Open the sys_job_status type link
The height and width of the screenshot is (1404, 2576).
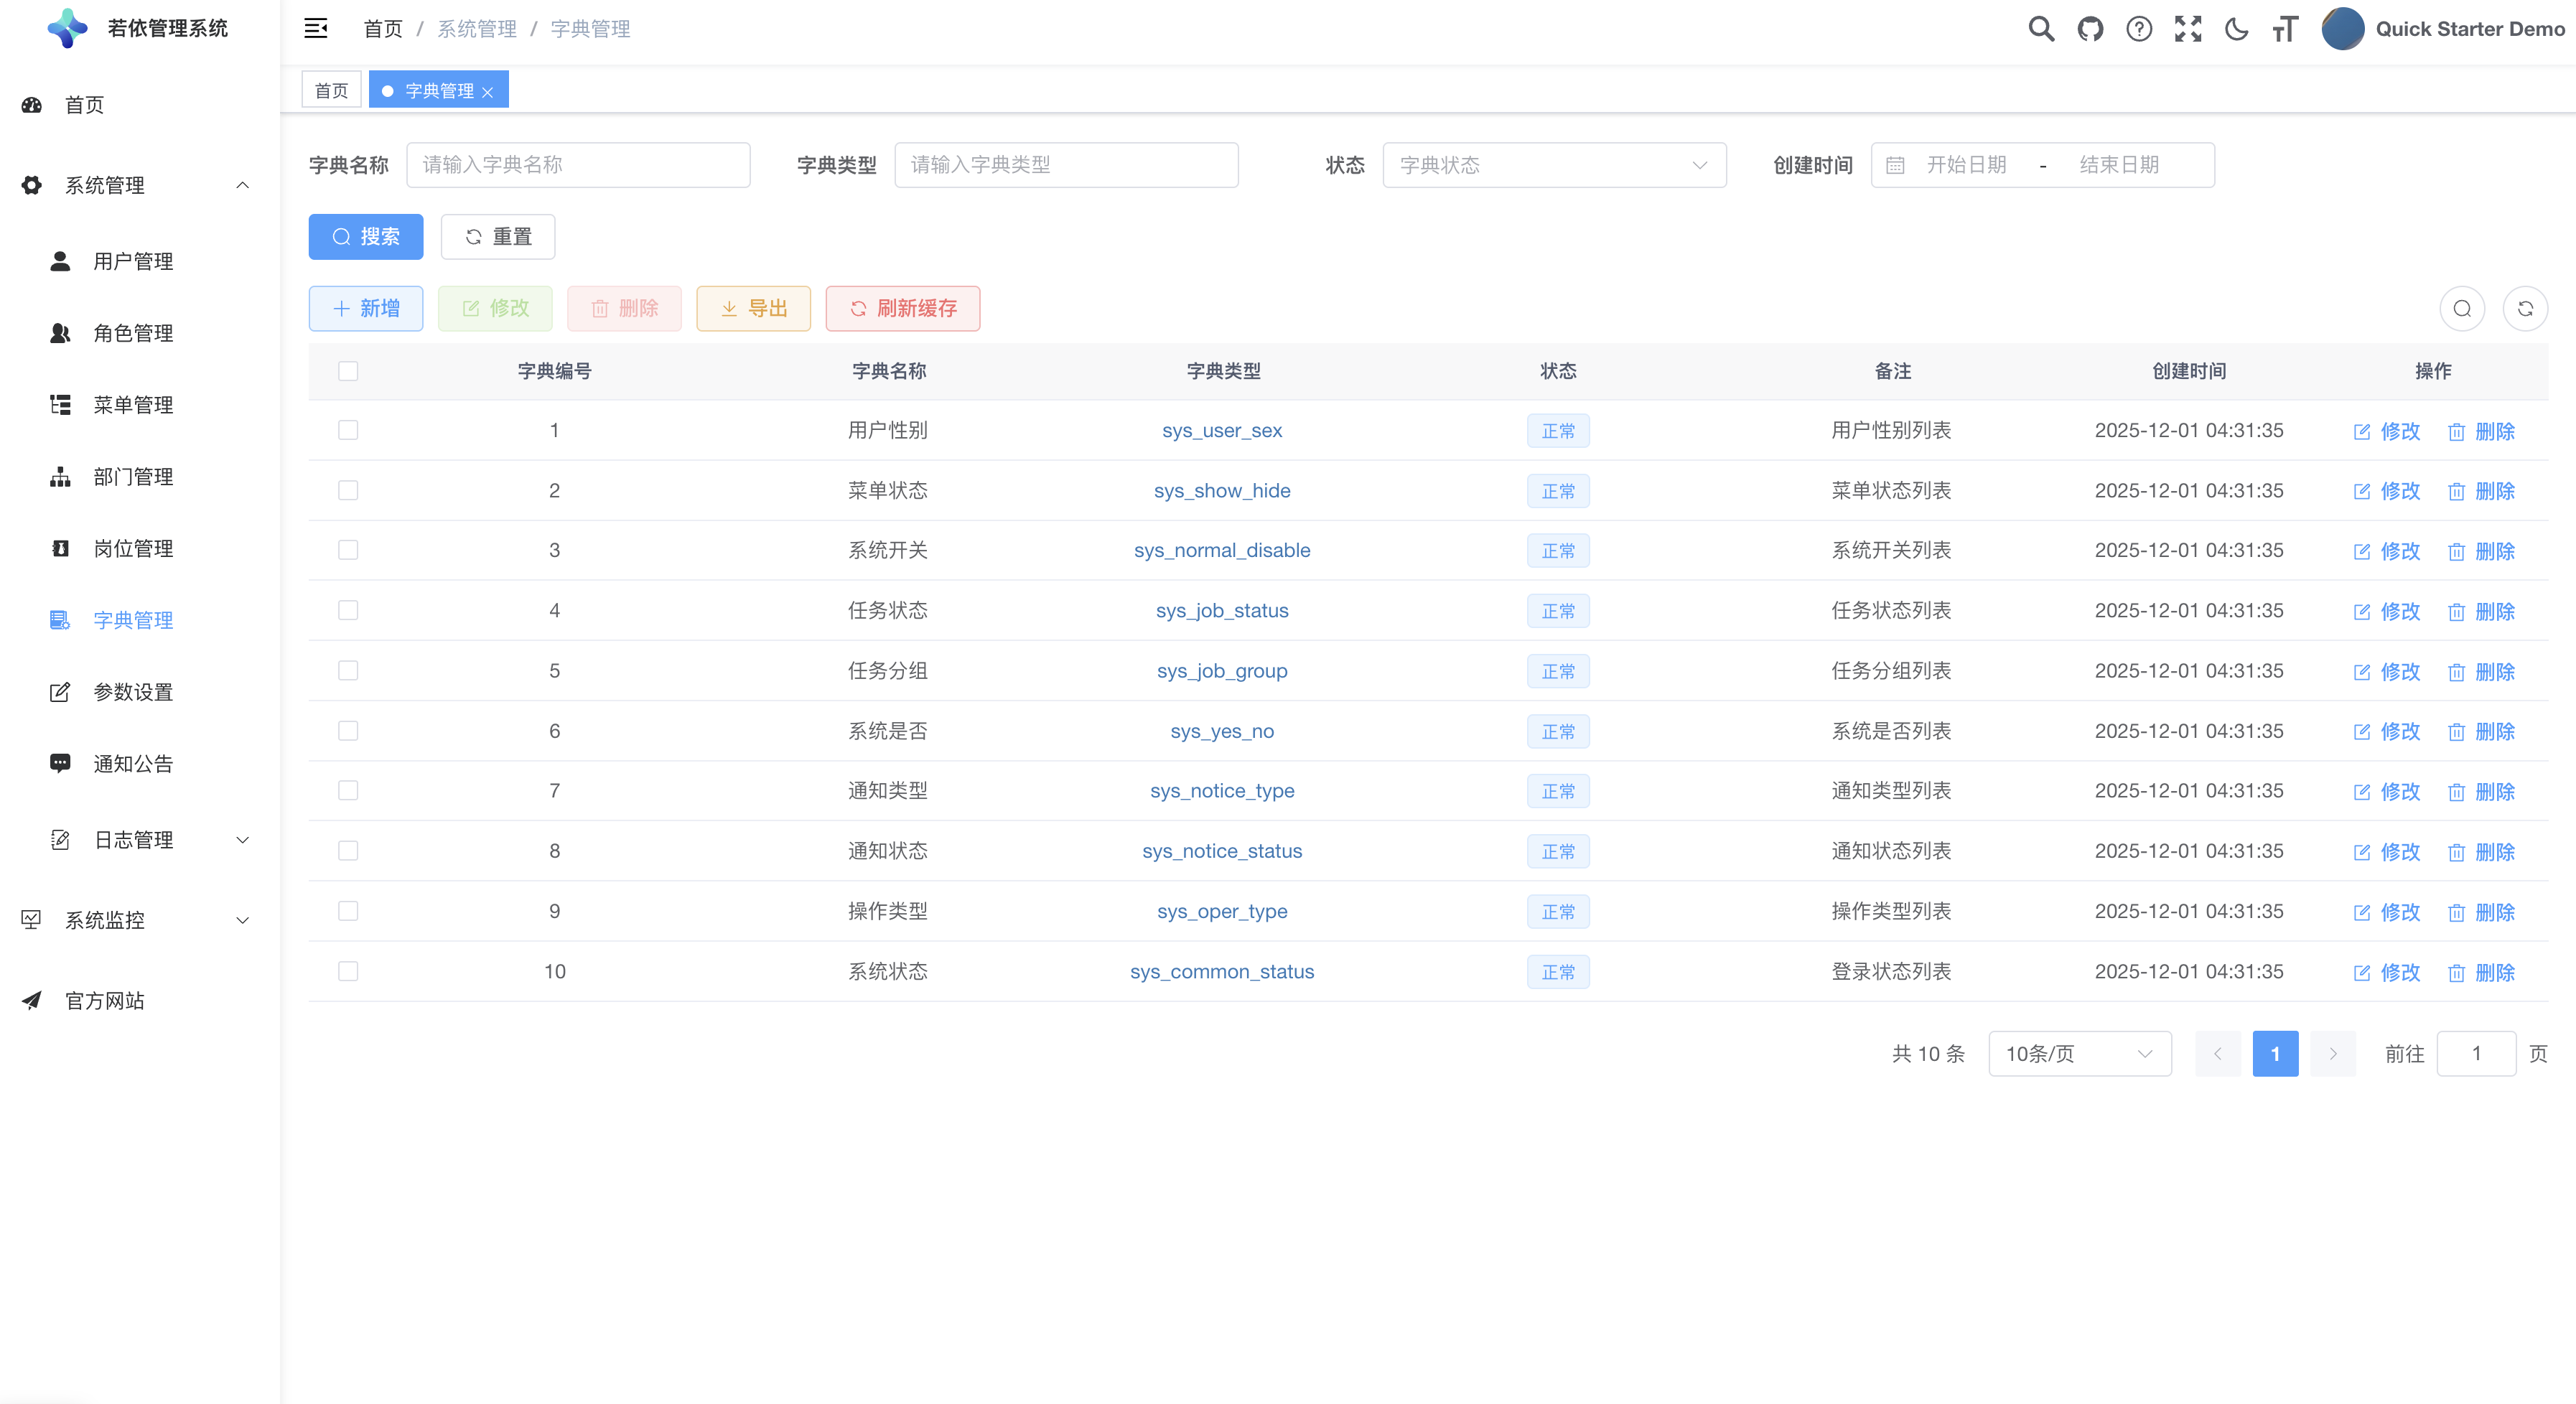pos(1222,611)
